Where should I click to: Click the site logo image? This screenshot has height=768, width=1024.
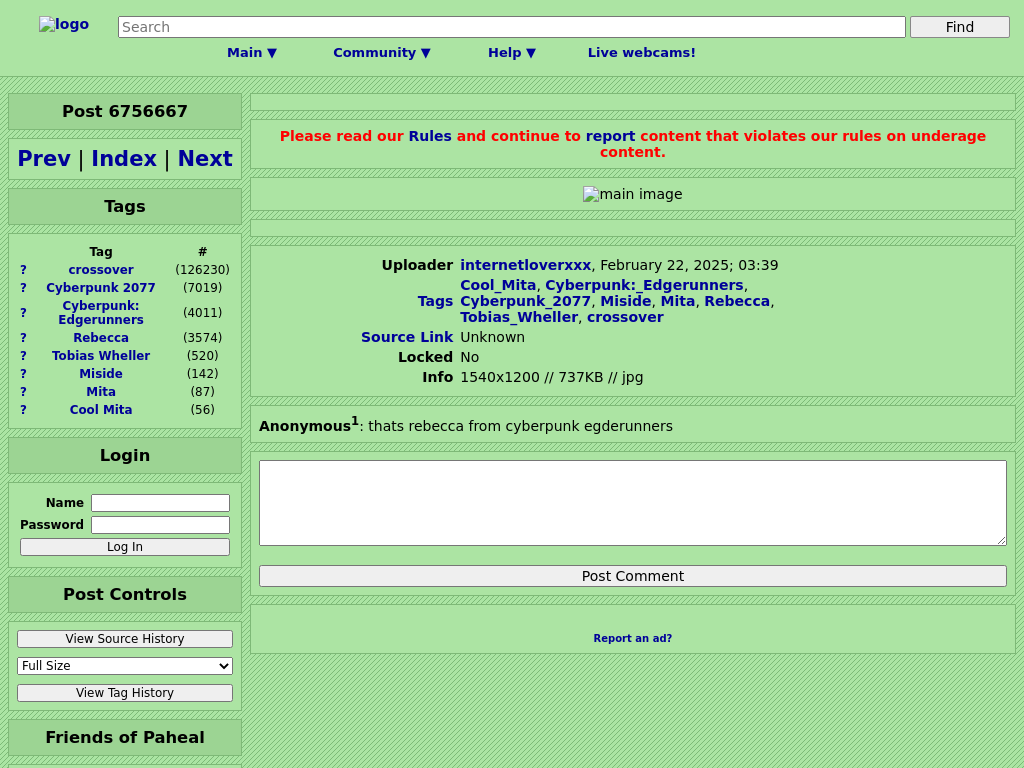(x=64, y=25)
